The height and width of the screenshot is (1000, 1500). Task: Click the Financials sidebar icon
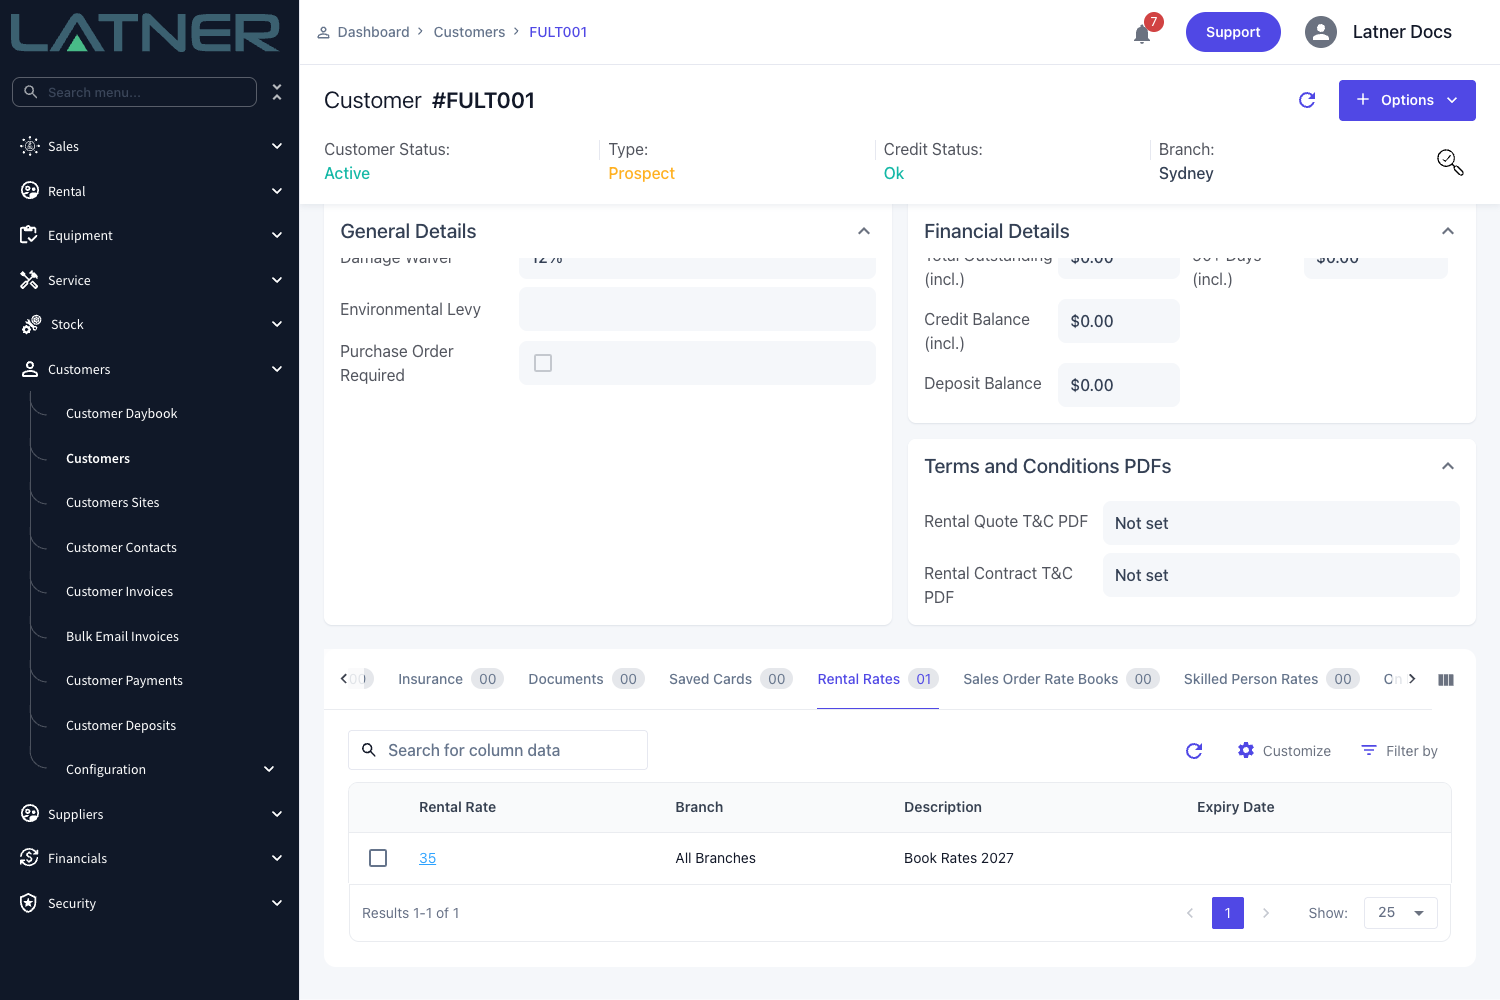coord(30,858)
